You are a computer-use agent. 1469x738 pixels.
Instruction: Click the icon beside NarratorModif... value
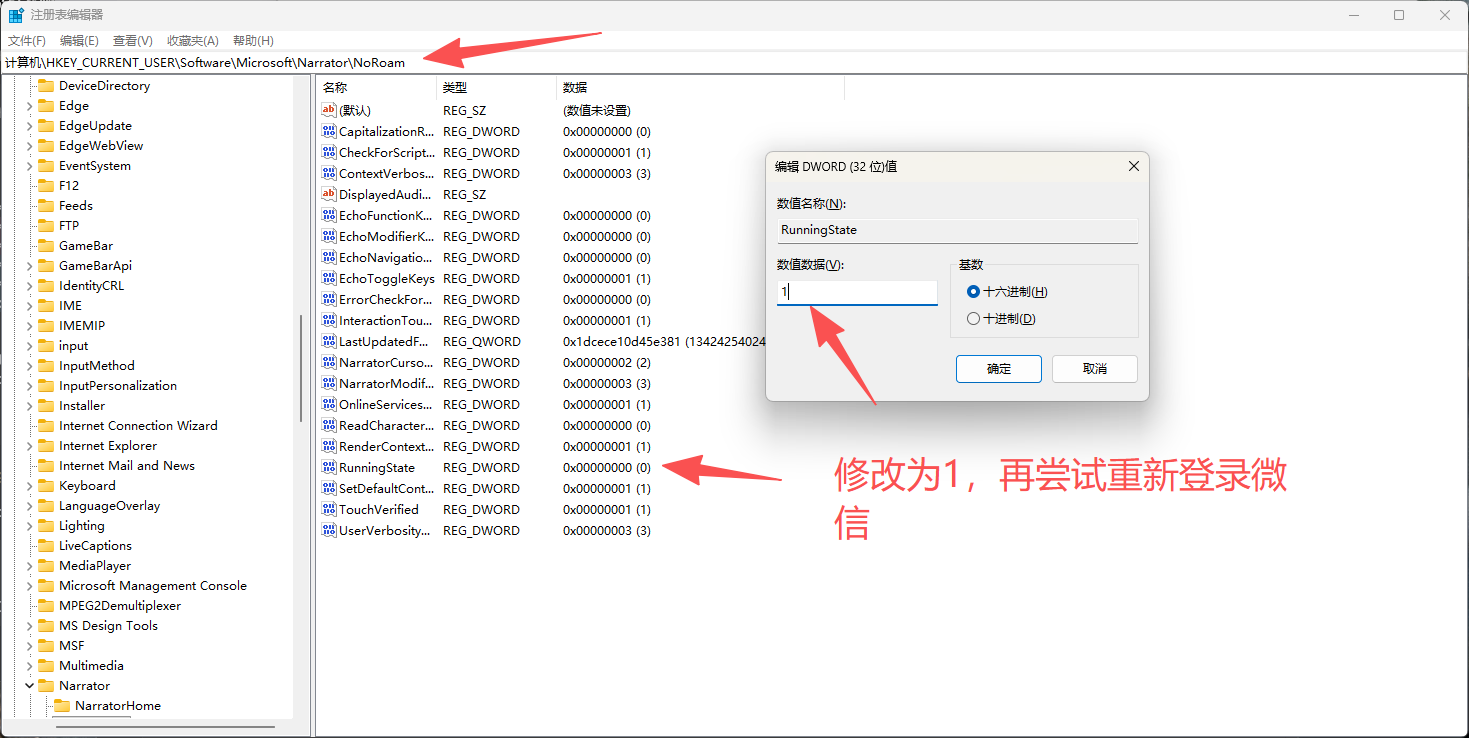pos(328,383)
